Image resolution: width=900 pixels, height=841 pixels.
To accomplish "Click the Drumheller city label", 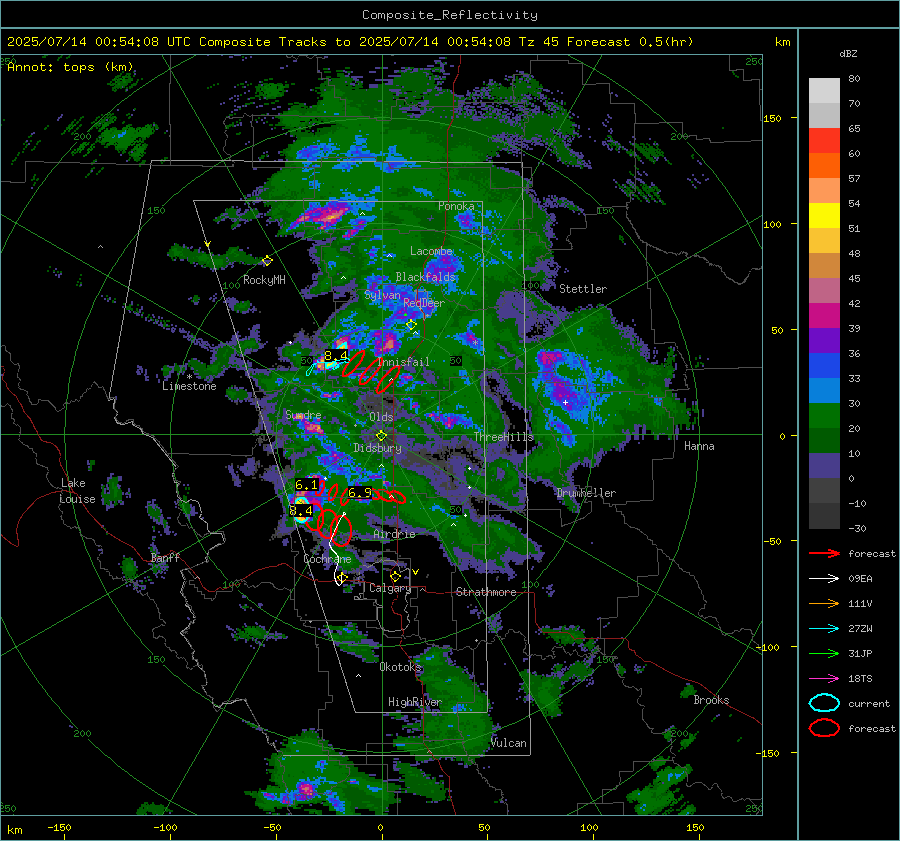I will pyautogui.click(x=586, y=493).
